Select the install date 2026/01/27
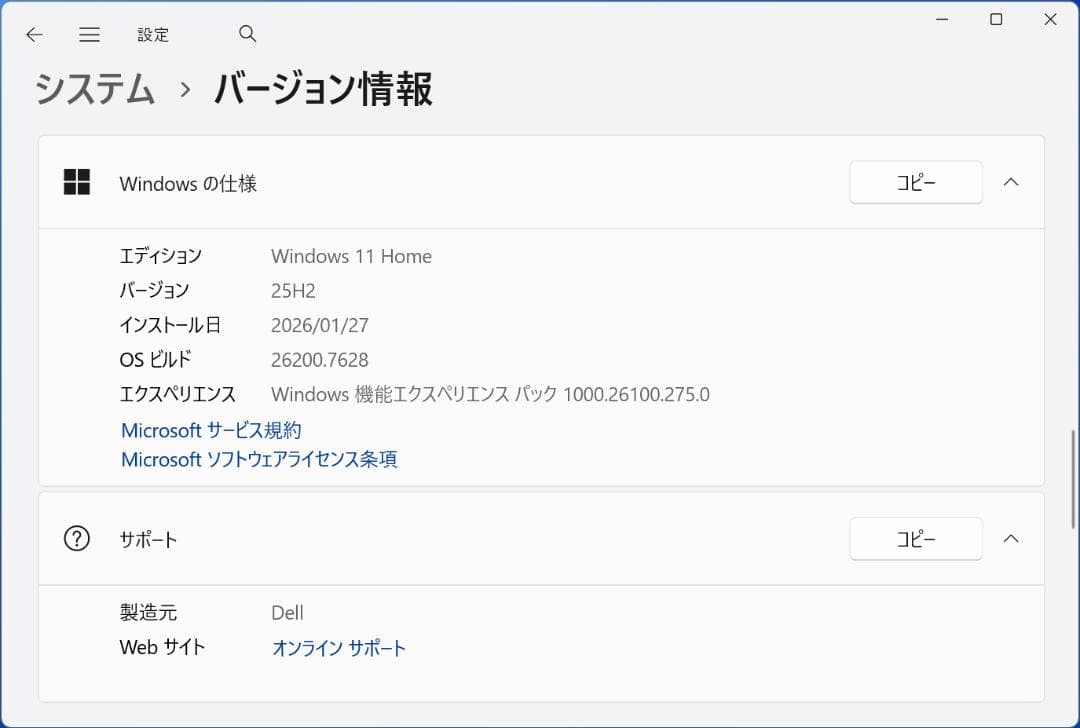Viewport: 1080px width, 728px height. point(320,325)
